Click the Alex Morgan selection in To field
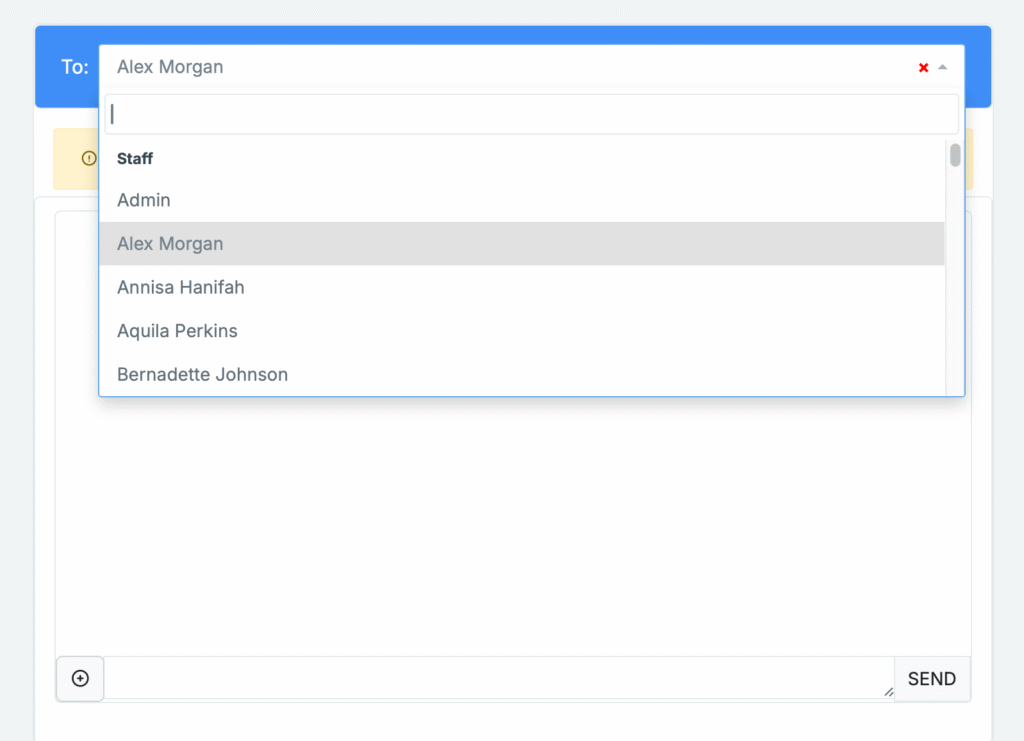Image resolution: width=1024 pixels, height=741 pixels. click(170, 68)
